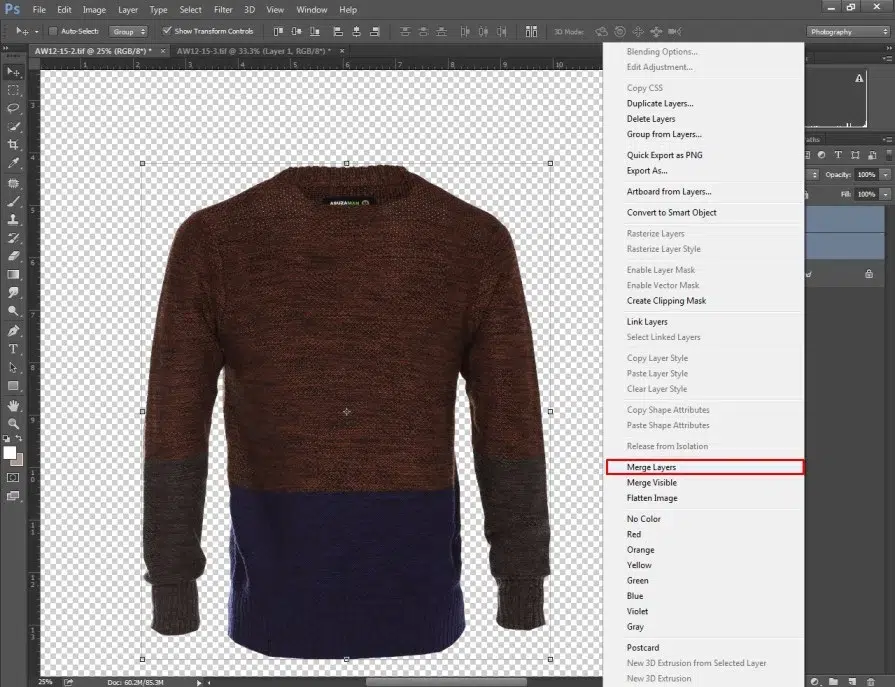Choose Convert to Smart Object
The image size is (895, 687).
coord(671,212)
